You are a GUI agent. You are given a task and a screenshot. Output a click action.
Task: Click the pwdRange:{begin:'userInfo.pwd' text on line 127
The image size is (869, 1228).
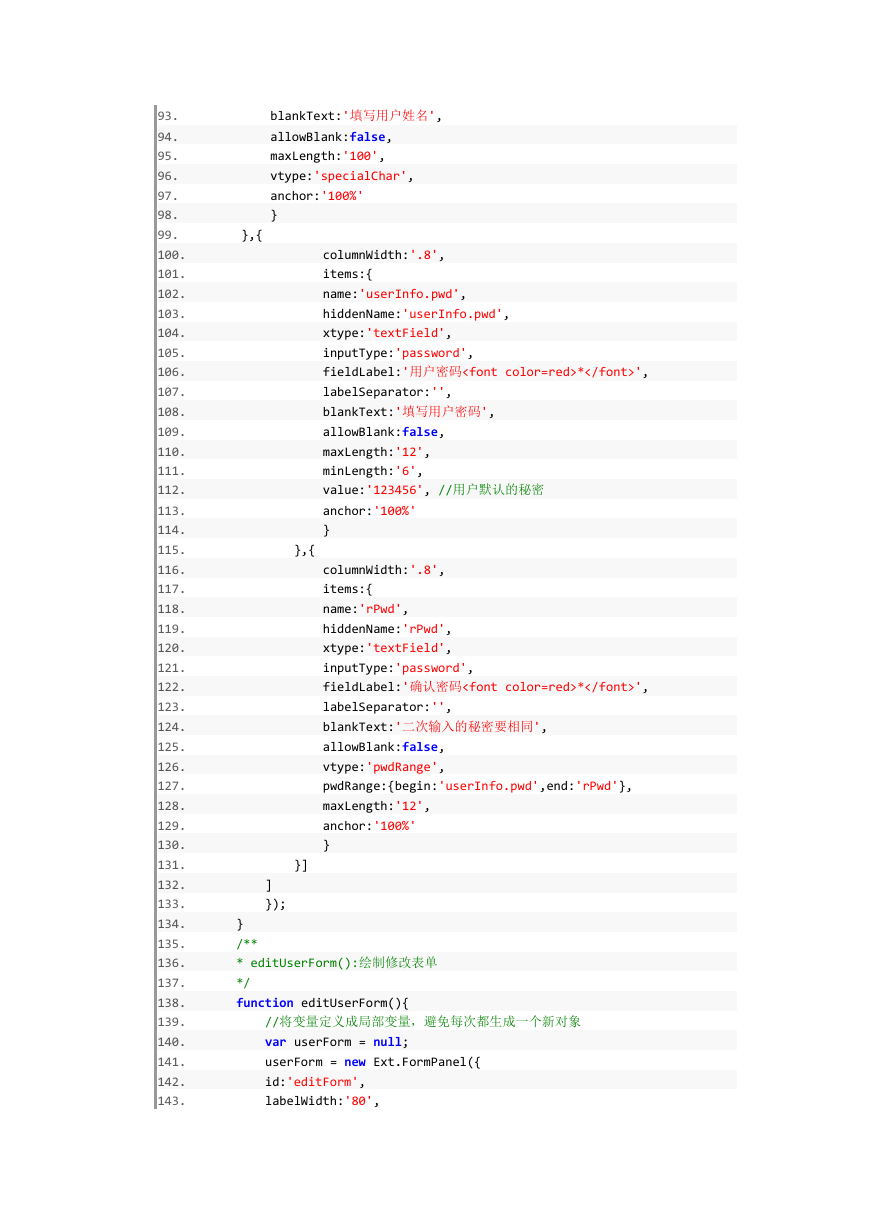point(430,785)
